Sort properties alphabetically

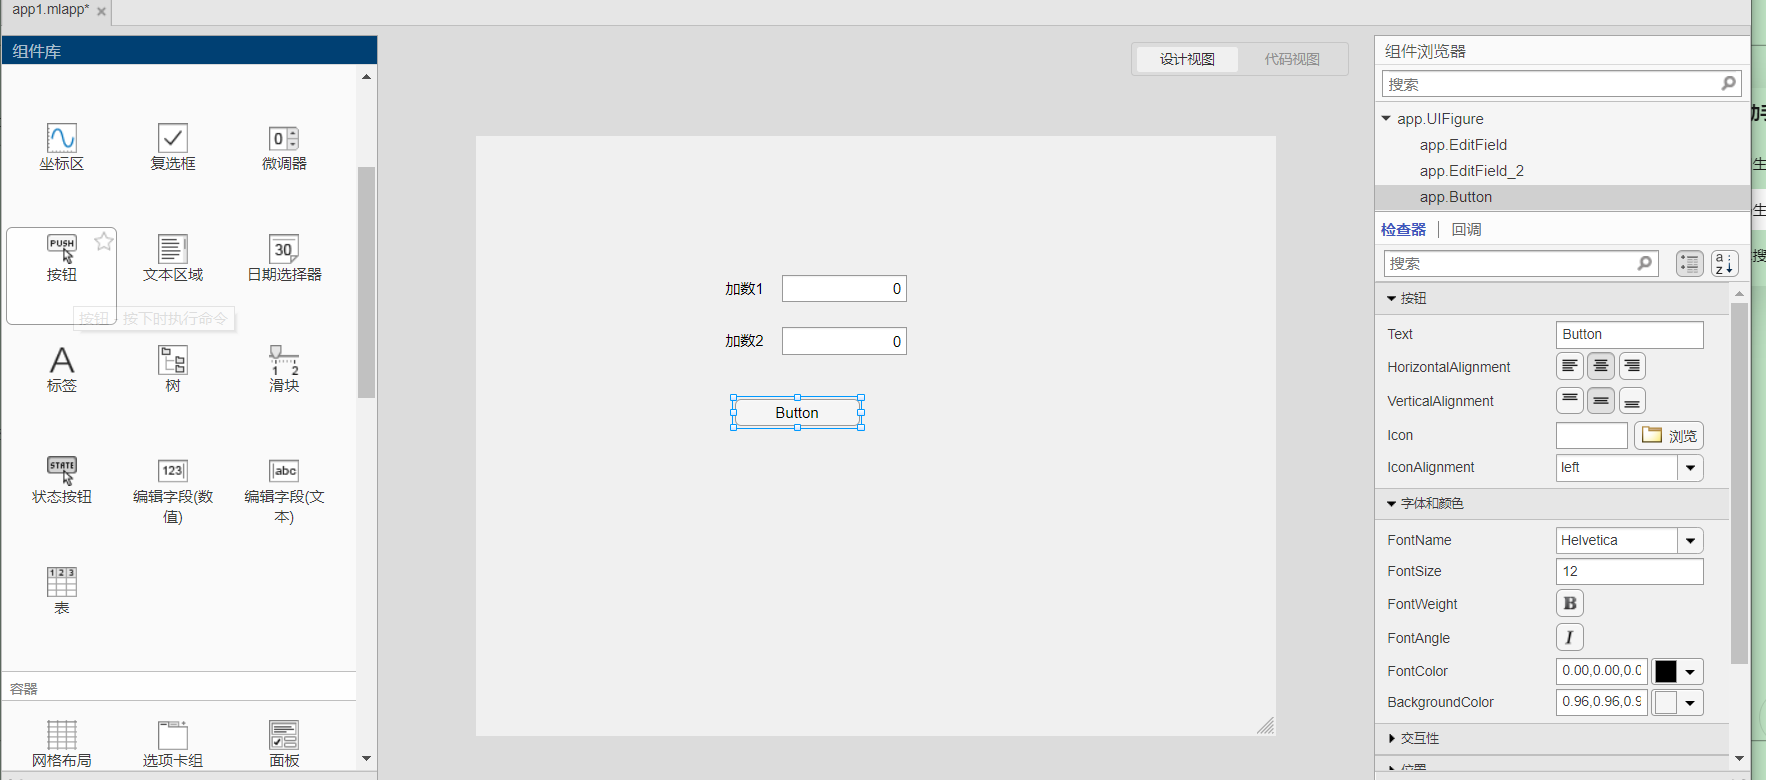point(1725,263)
